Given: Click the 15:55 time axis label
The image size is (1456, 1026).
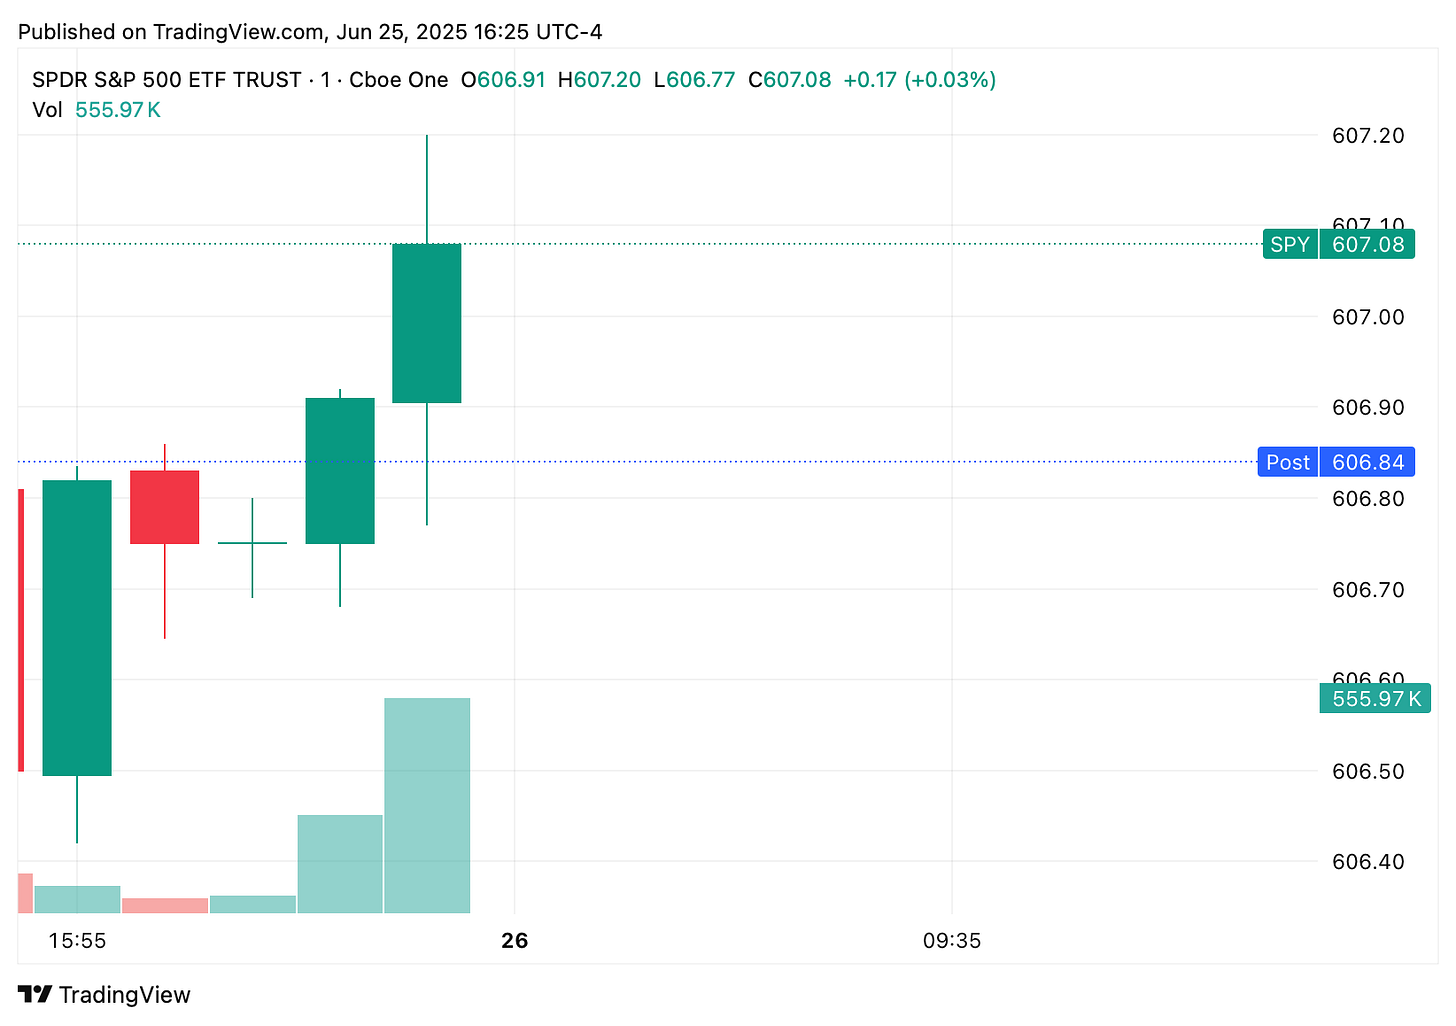Looking at the screenshot, I should pyautogui.click(x=78, y=941).
